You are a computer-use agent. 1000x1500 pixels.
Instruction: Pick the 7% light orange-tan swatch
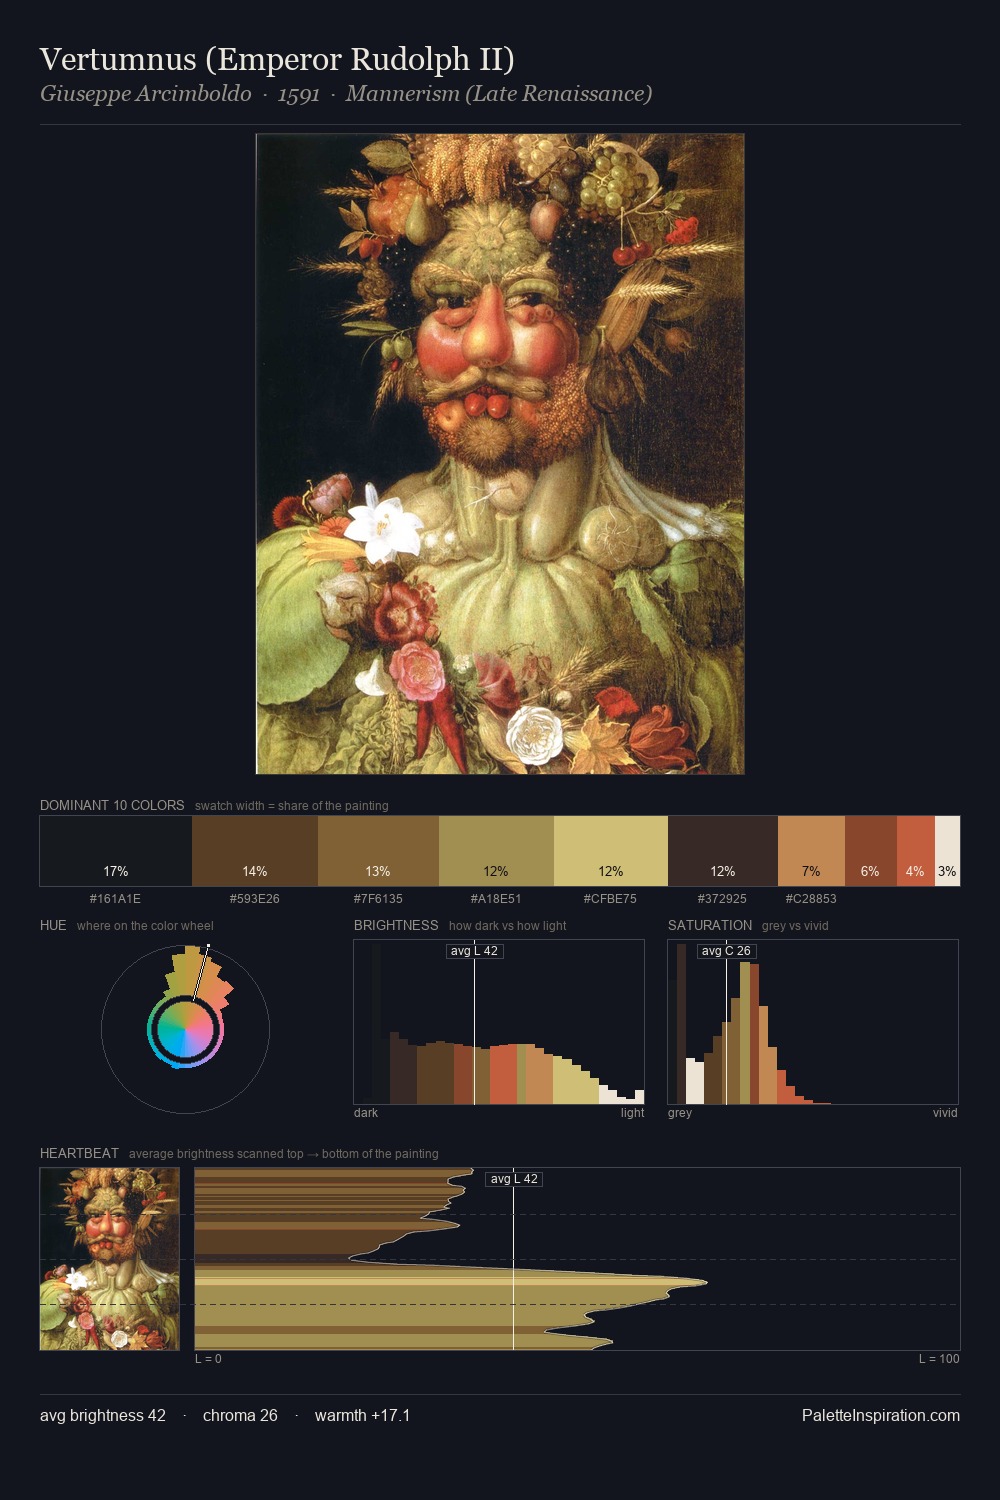pos(811,851)
